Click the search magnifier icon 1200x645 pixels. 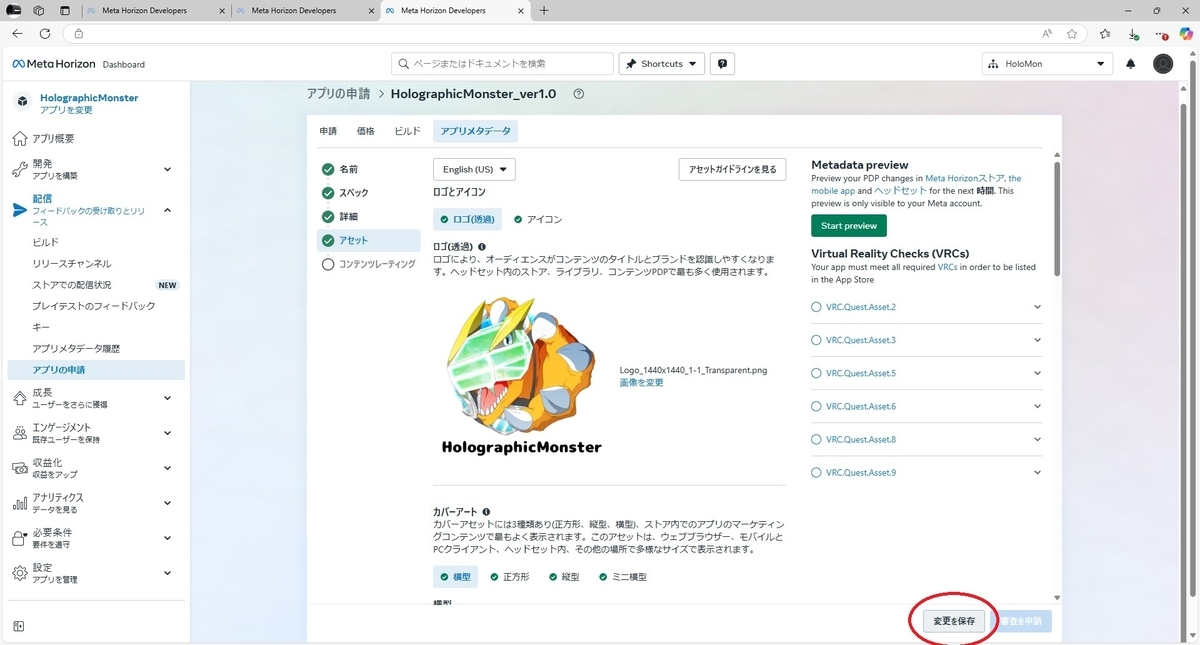tap(404, 64)
